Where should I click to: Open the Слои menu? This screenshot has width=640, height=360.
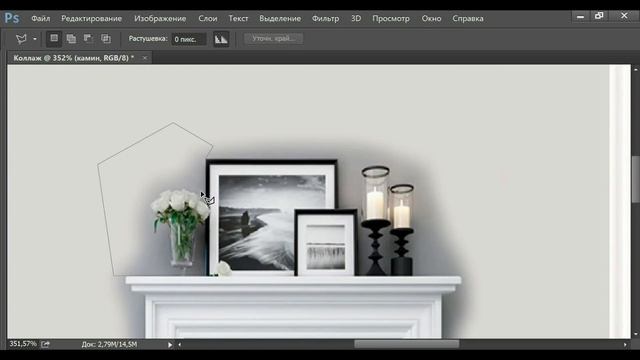[208, 18]
